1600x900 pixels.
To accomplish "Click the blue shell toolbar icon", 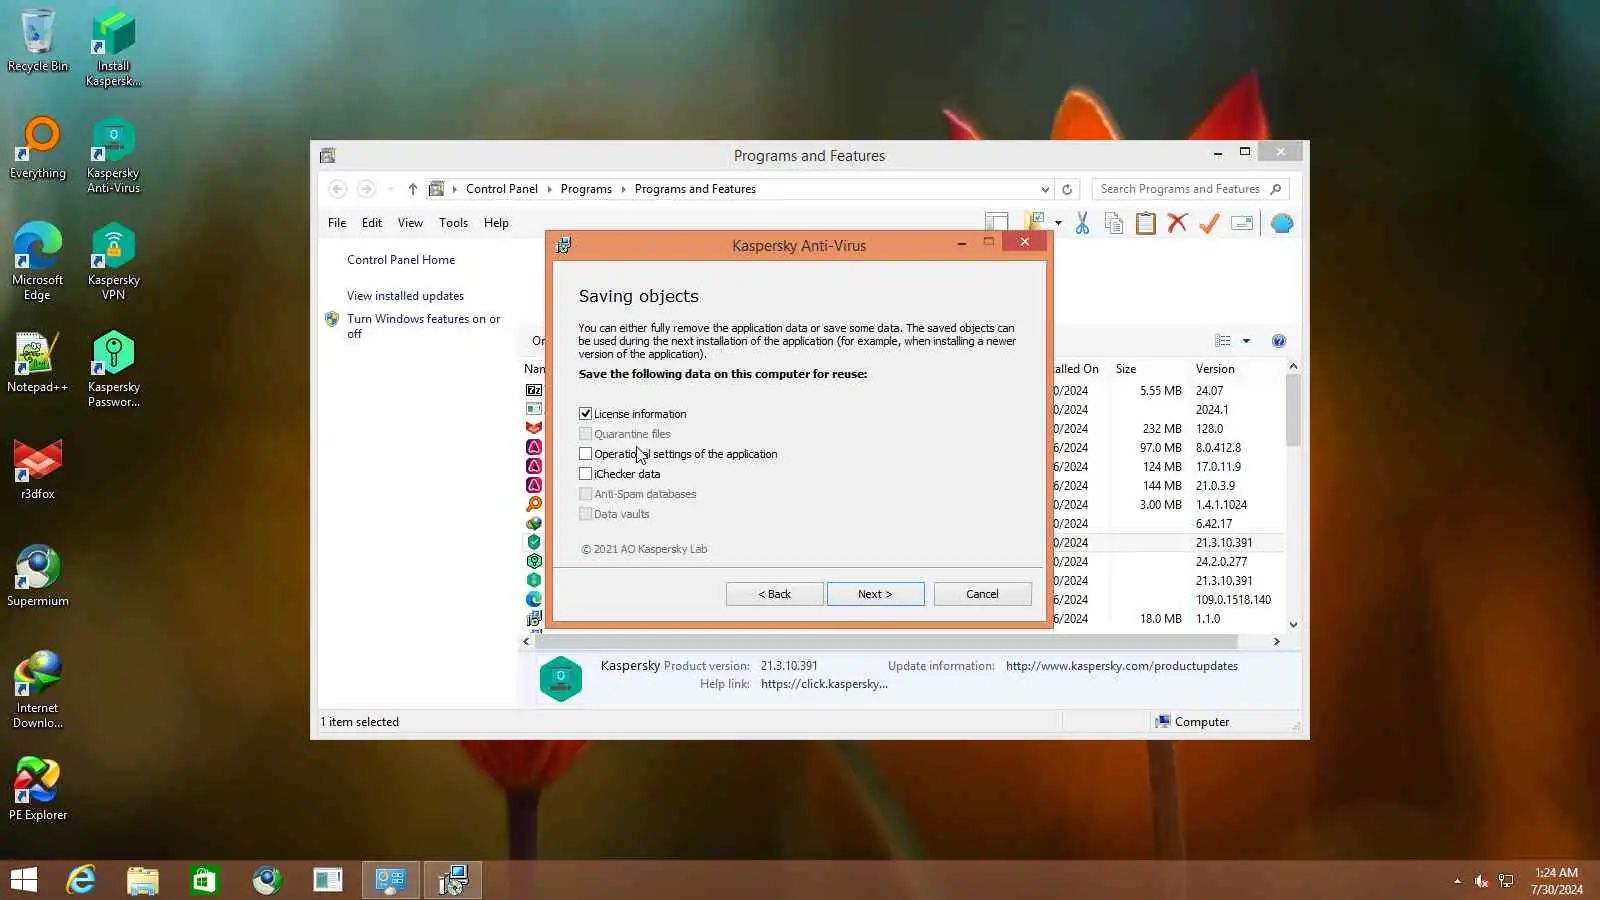I will [x=1282, y=223].
